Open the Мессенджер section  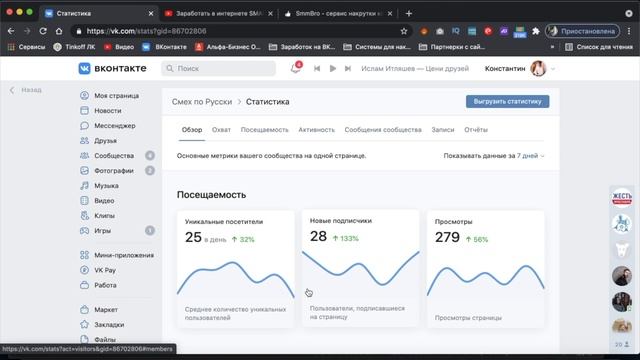pyautogui.click(x=115, y=126)
